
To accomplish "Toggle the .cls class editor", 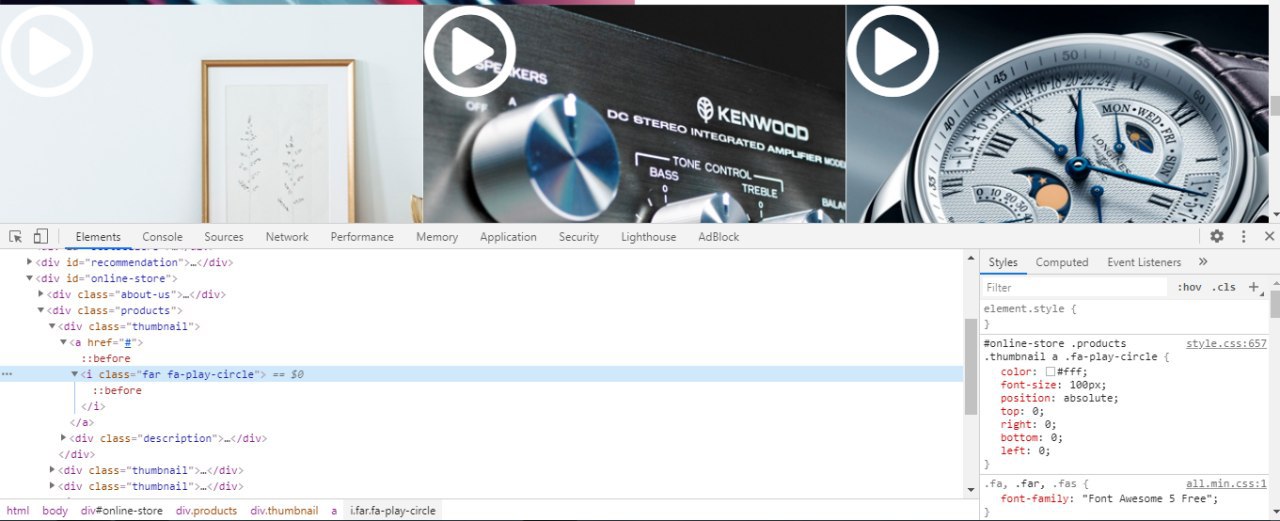I will coord(1224,287).
